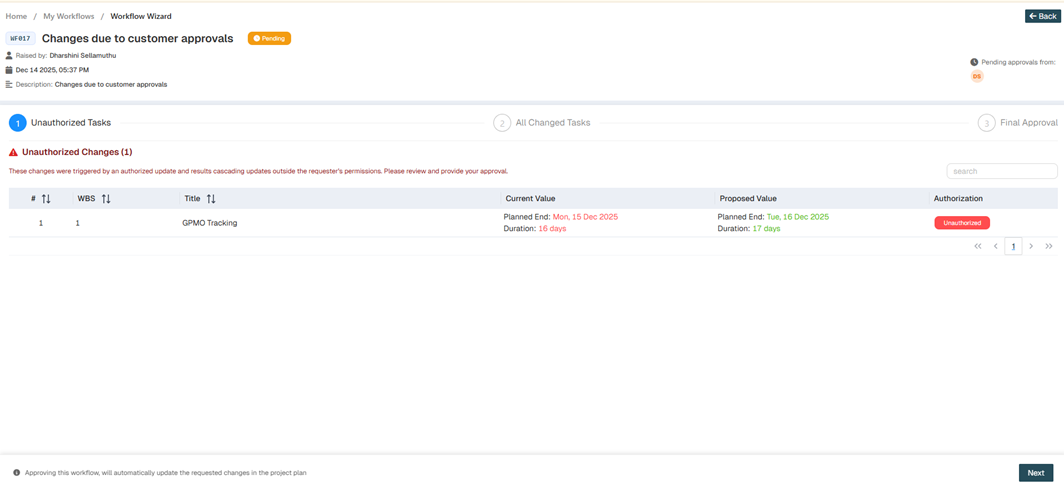The height and width of the screenshot is (490, 1064).
Task: Click the info icon in footer
Action: click(16, 473)
